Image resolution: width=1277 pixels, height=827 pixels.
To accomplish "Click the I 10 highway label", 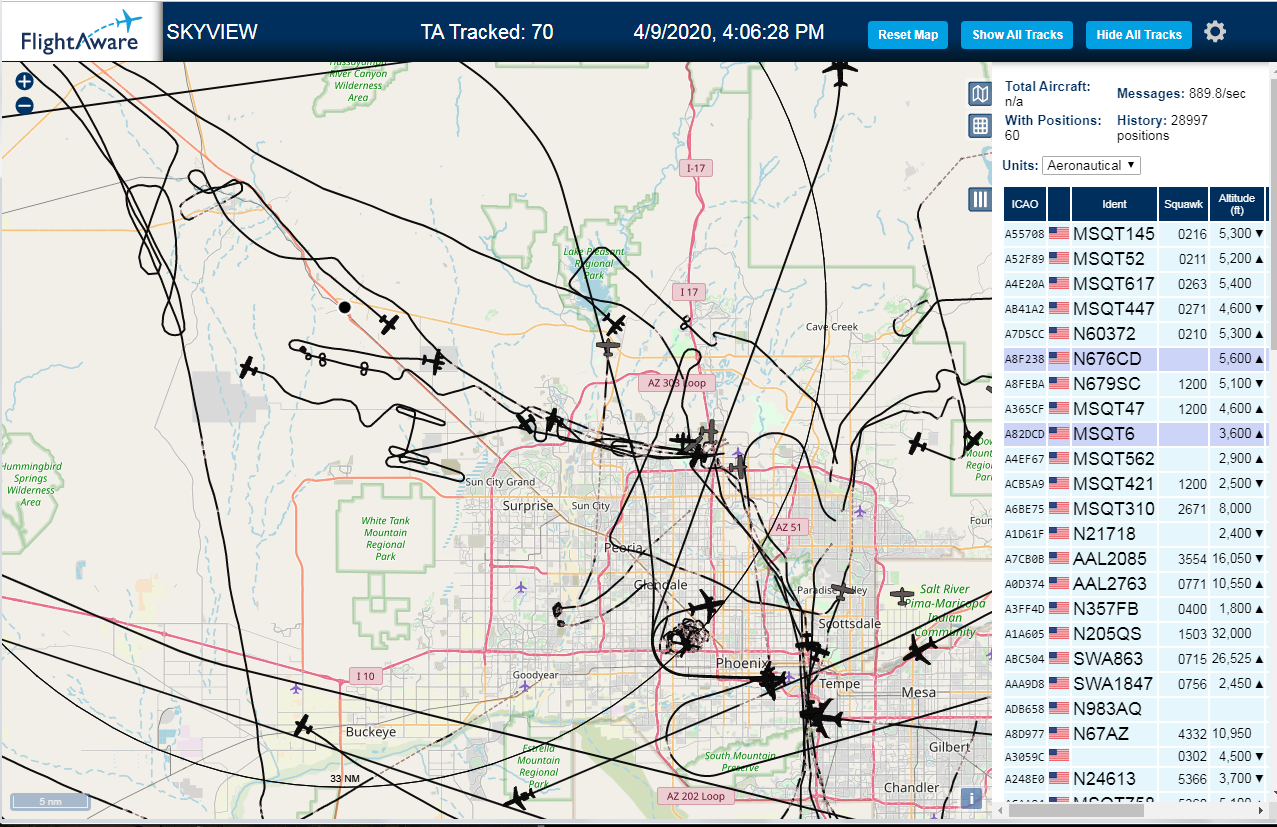I will click(365, 677).
